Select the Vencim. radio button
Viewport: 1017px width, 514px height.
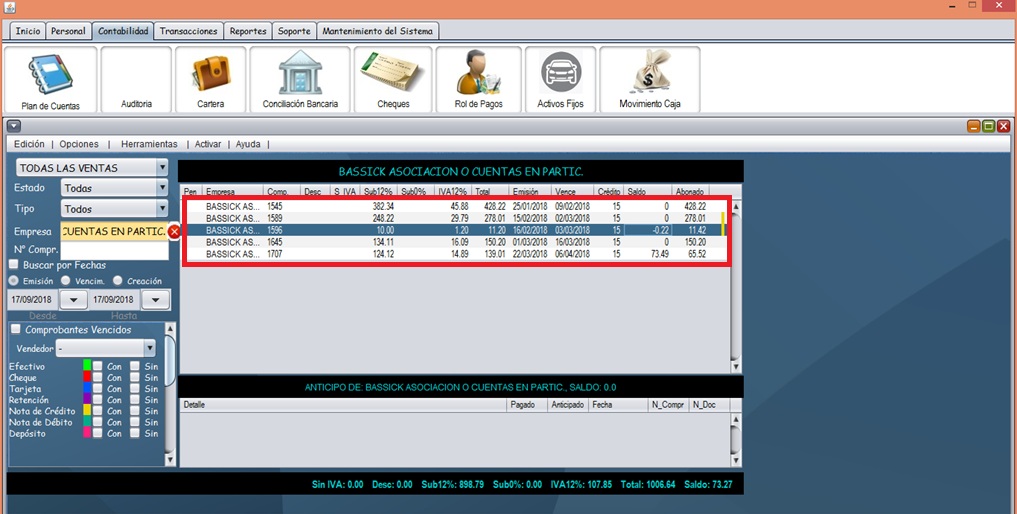click(x=66, y=281)
